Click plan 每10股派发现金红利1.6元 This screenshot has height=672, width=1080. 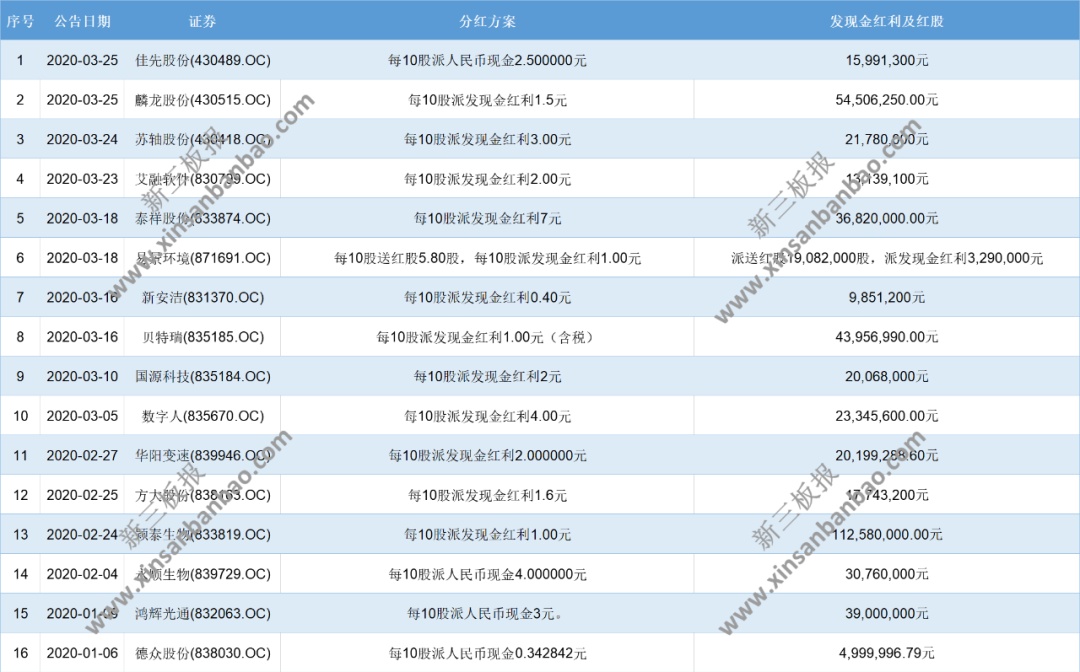[488, 495]
